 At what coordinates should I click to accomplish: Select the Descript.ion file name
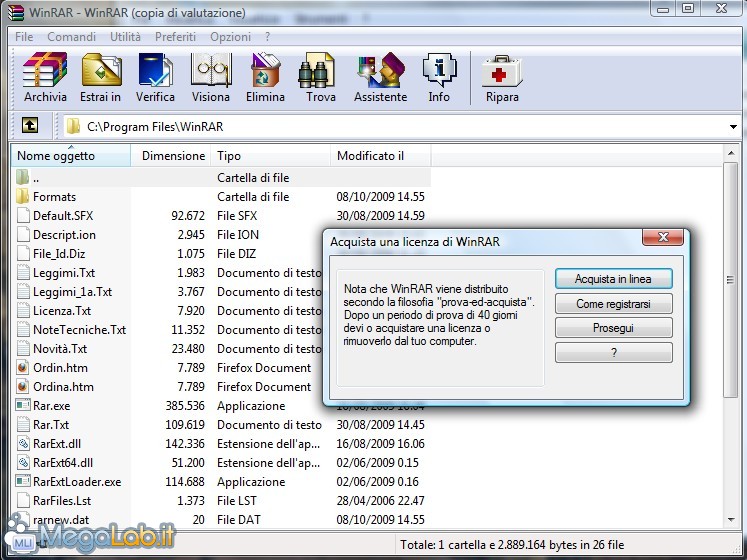pyautogui.click(x=64, y=234)
